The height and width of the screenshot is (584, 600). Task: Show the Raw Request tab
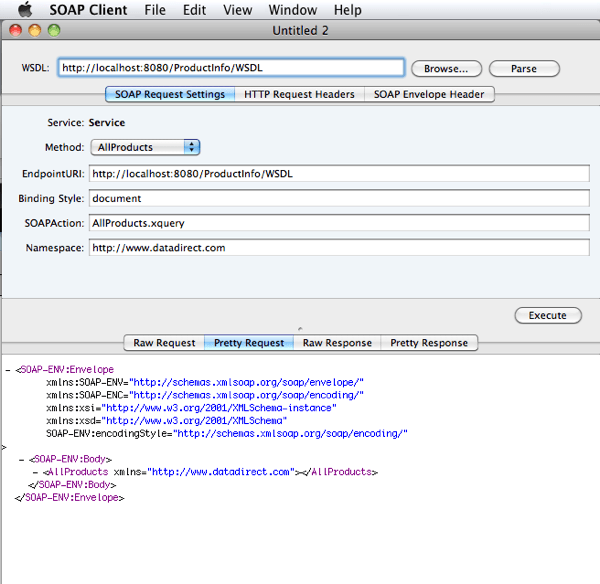coord(164,343)
